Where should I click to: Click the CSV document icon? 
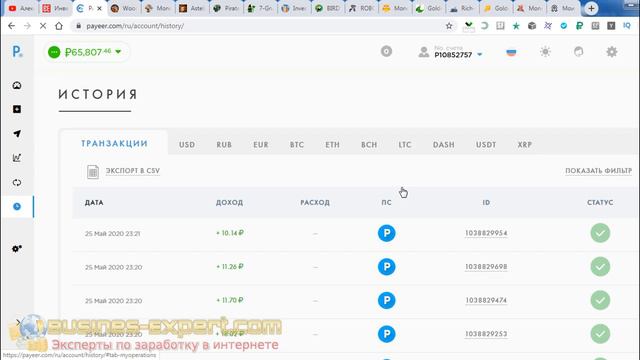click(93, 172)
